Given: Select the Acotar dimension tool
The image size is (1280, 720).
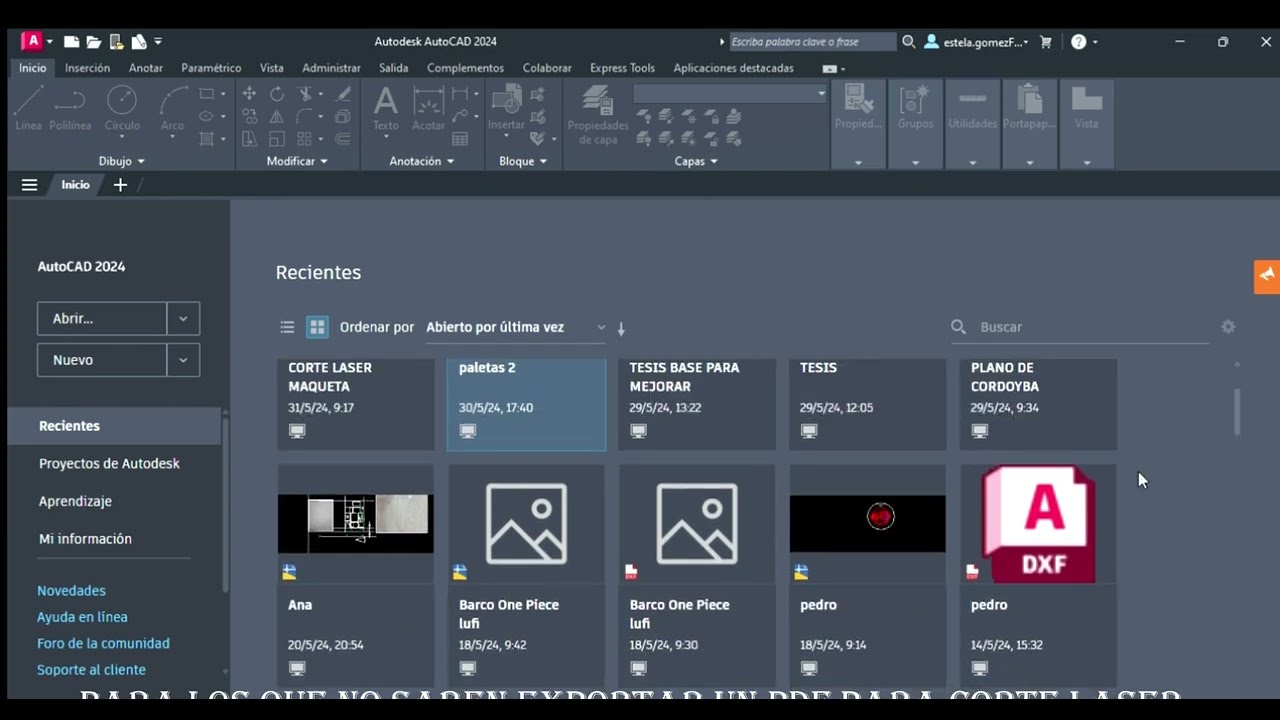Looking at the screenshot, I should coord(428,109).
